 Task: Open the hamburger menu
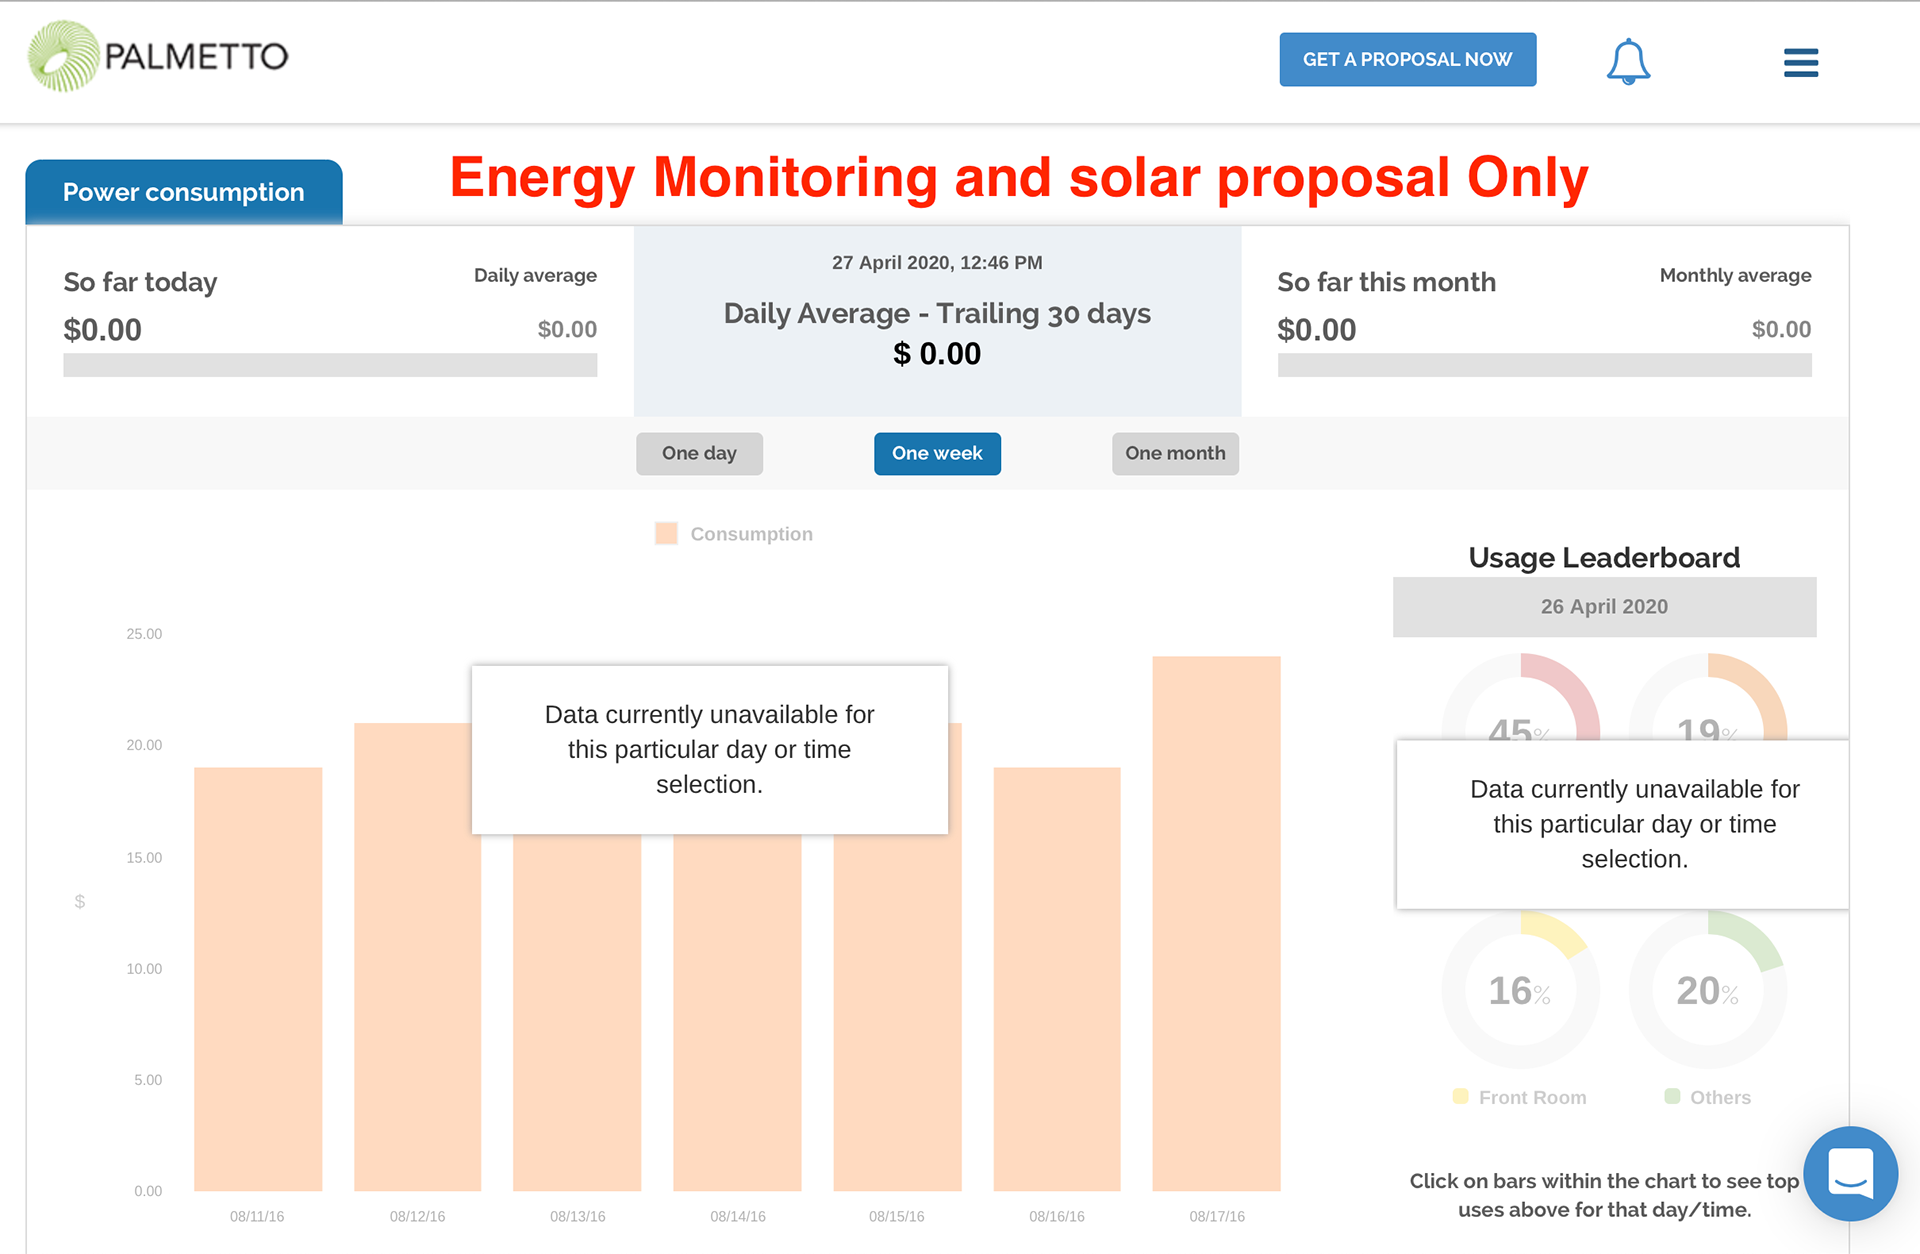tap(1800, 63)
